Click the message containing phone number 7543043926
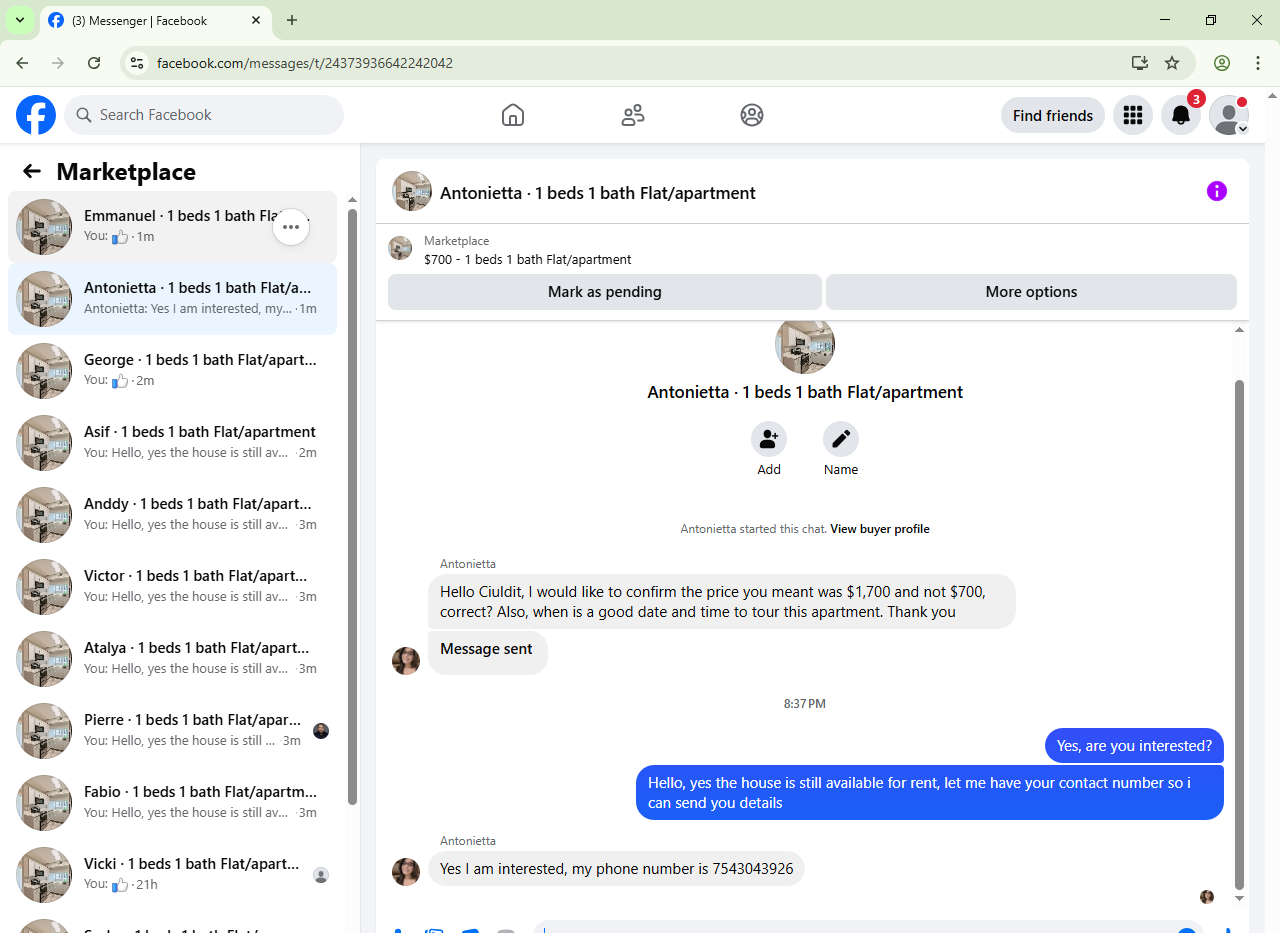The image size is (1280, 933). (x=616, y=869)
